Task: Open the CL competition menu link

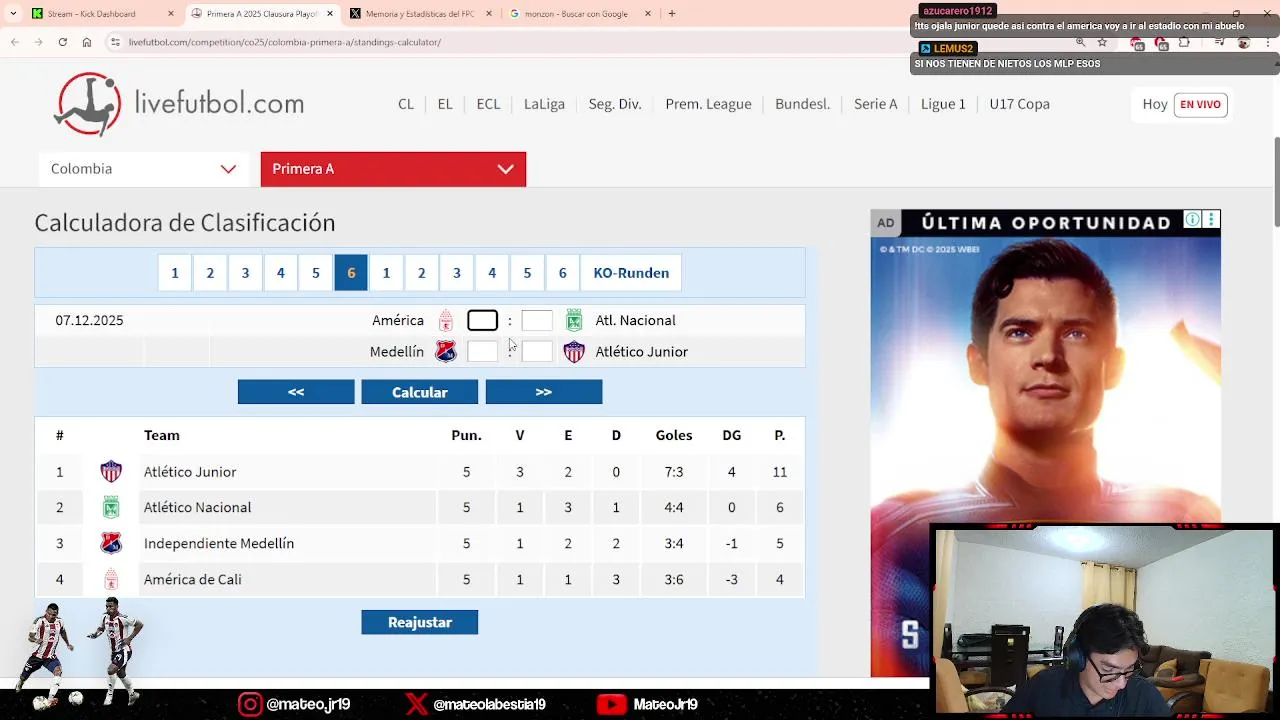Action: (x=406, y=104)
